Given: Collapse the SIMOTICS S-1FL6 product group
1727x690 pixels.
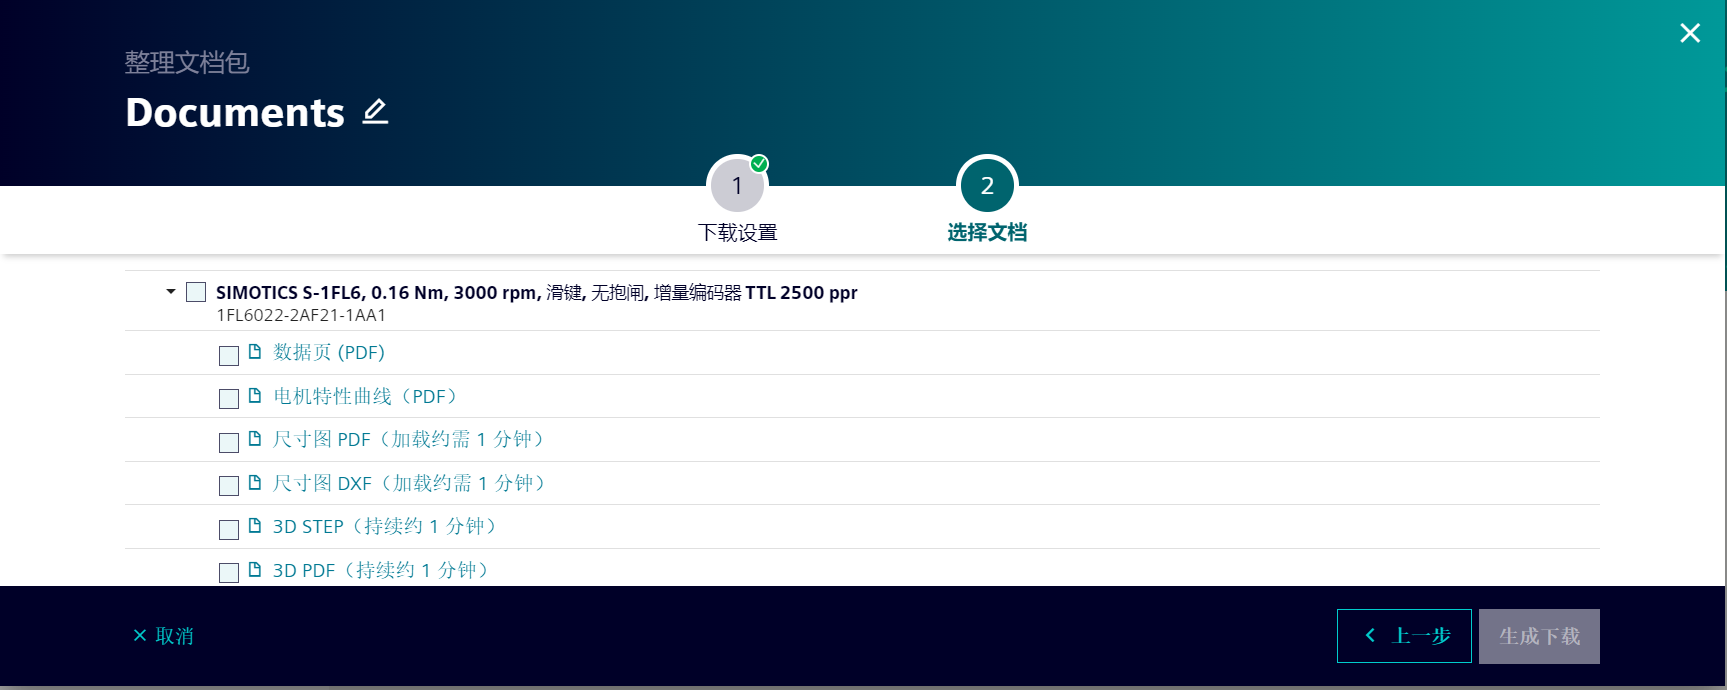Looking at the screenshot, I should pyautogui.click(x=171, y=292).
